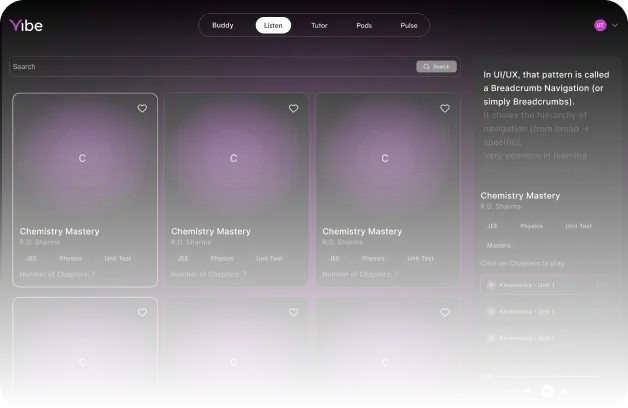Select the Masters tag in side panel

point(498,245)
